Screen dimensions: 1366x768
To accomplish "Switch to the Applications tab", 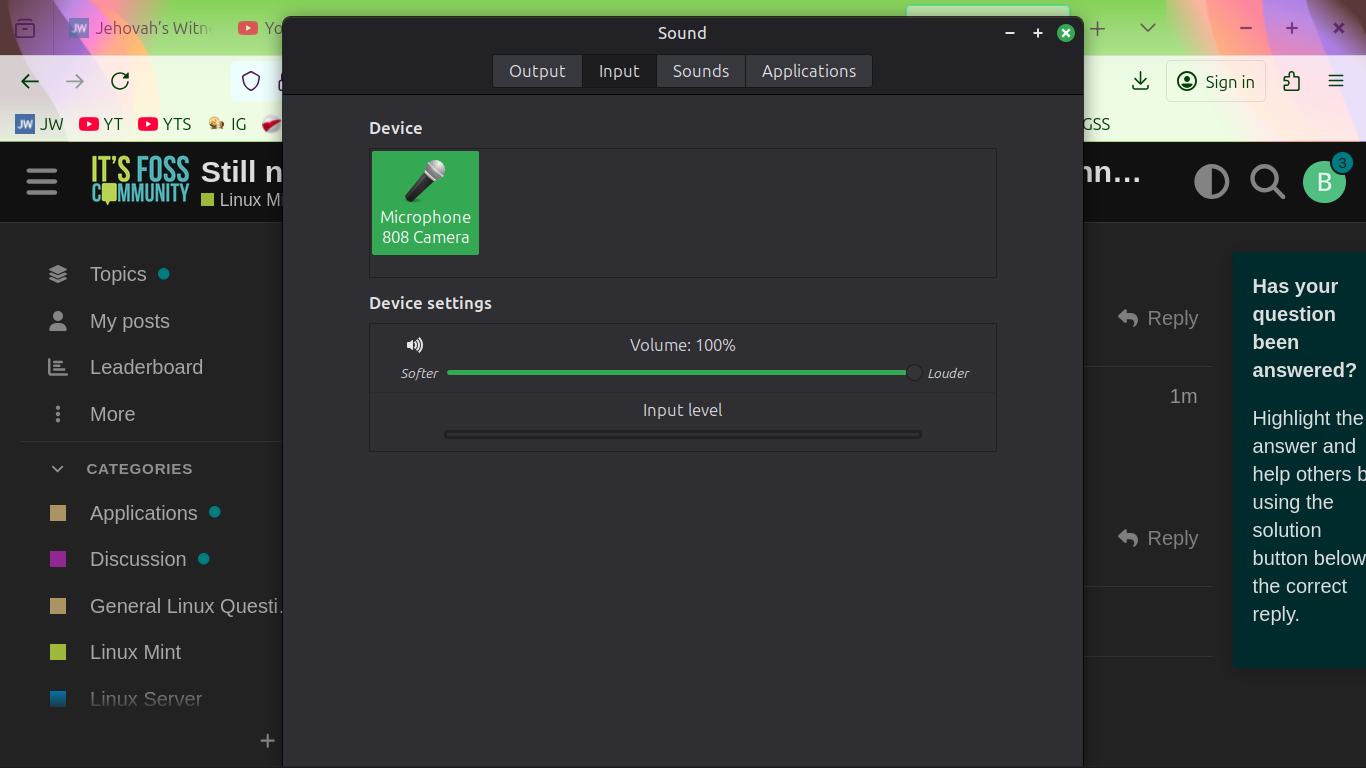I will 808,71.
